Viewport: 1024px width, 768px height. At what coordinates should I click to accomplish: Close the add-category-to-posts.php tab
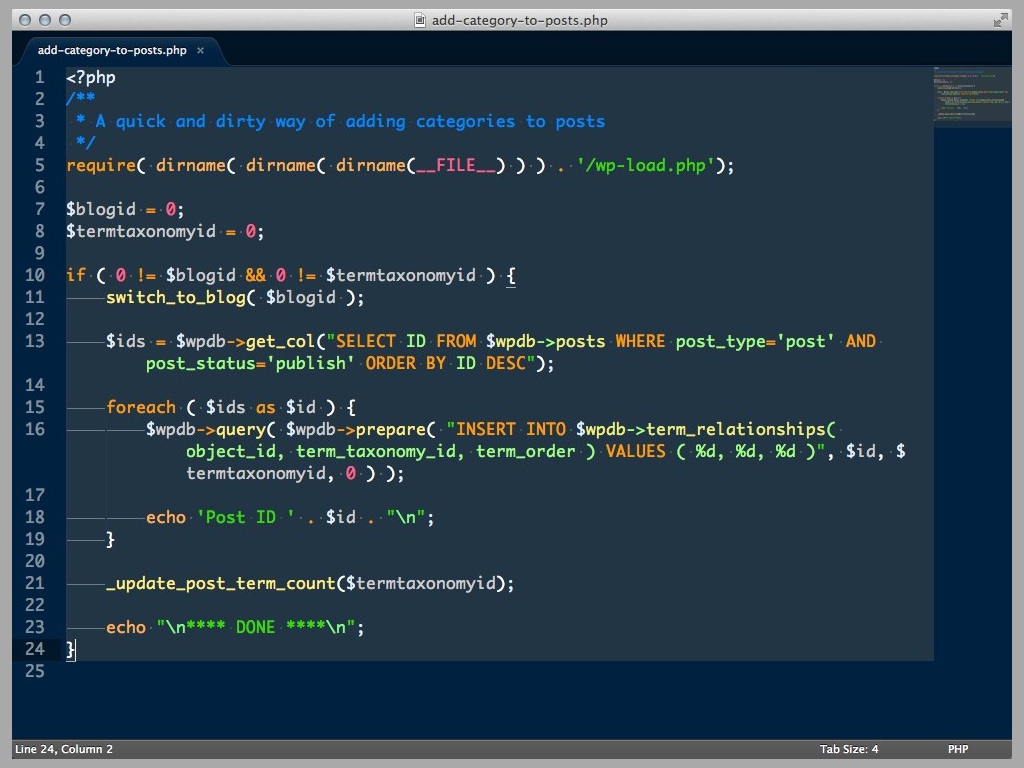point(200,50)
